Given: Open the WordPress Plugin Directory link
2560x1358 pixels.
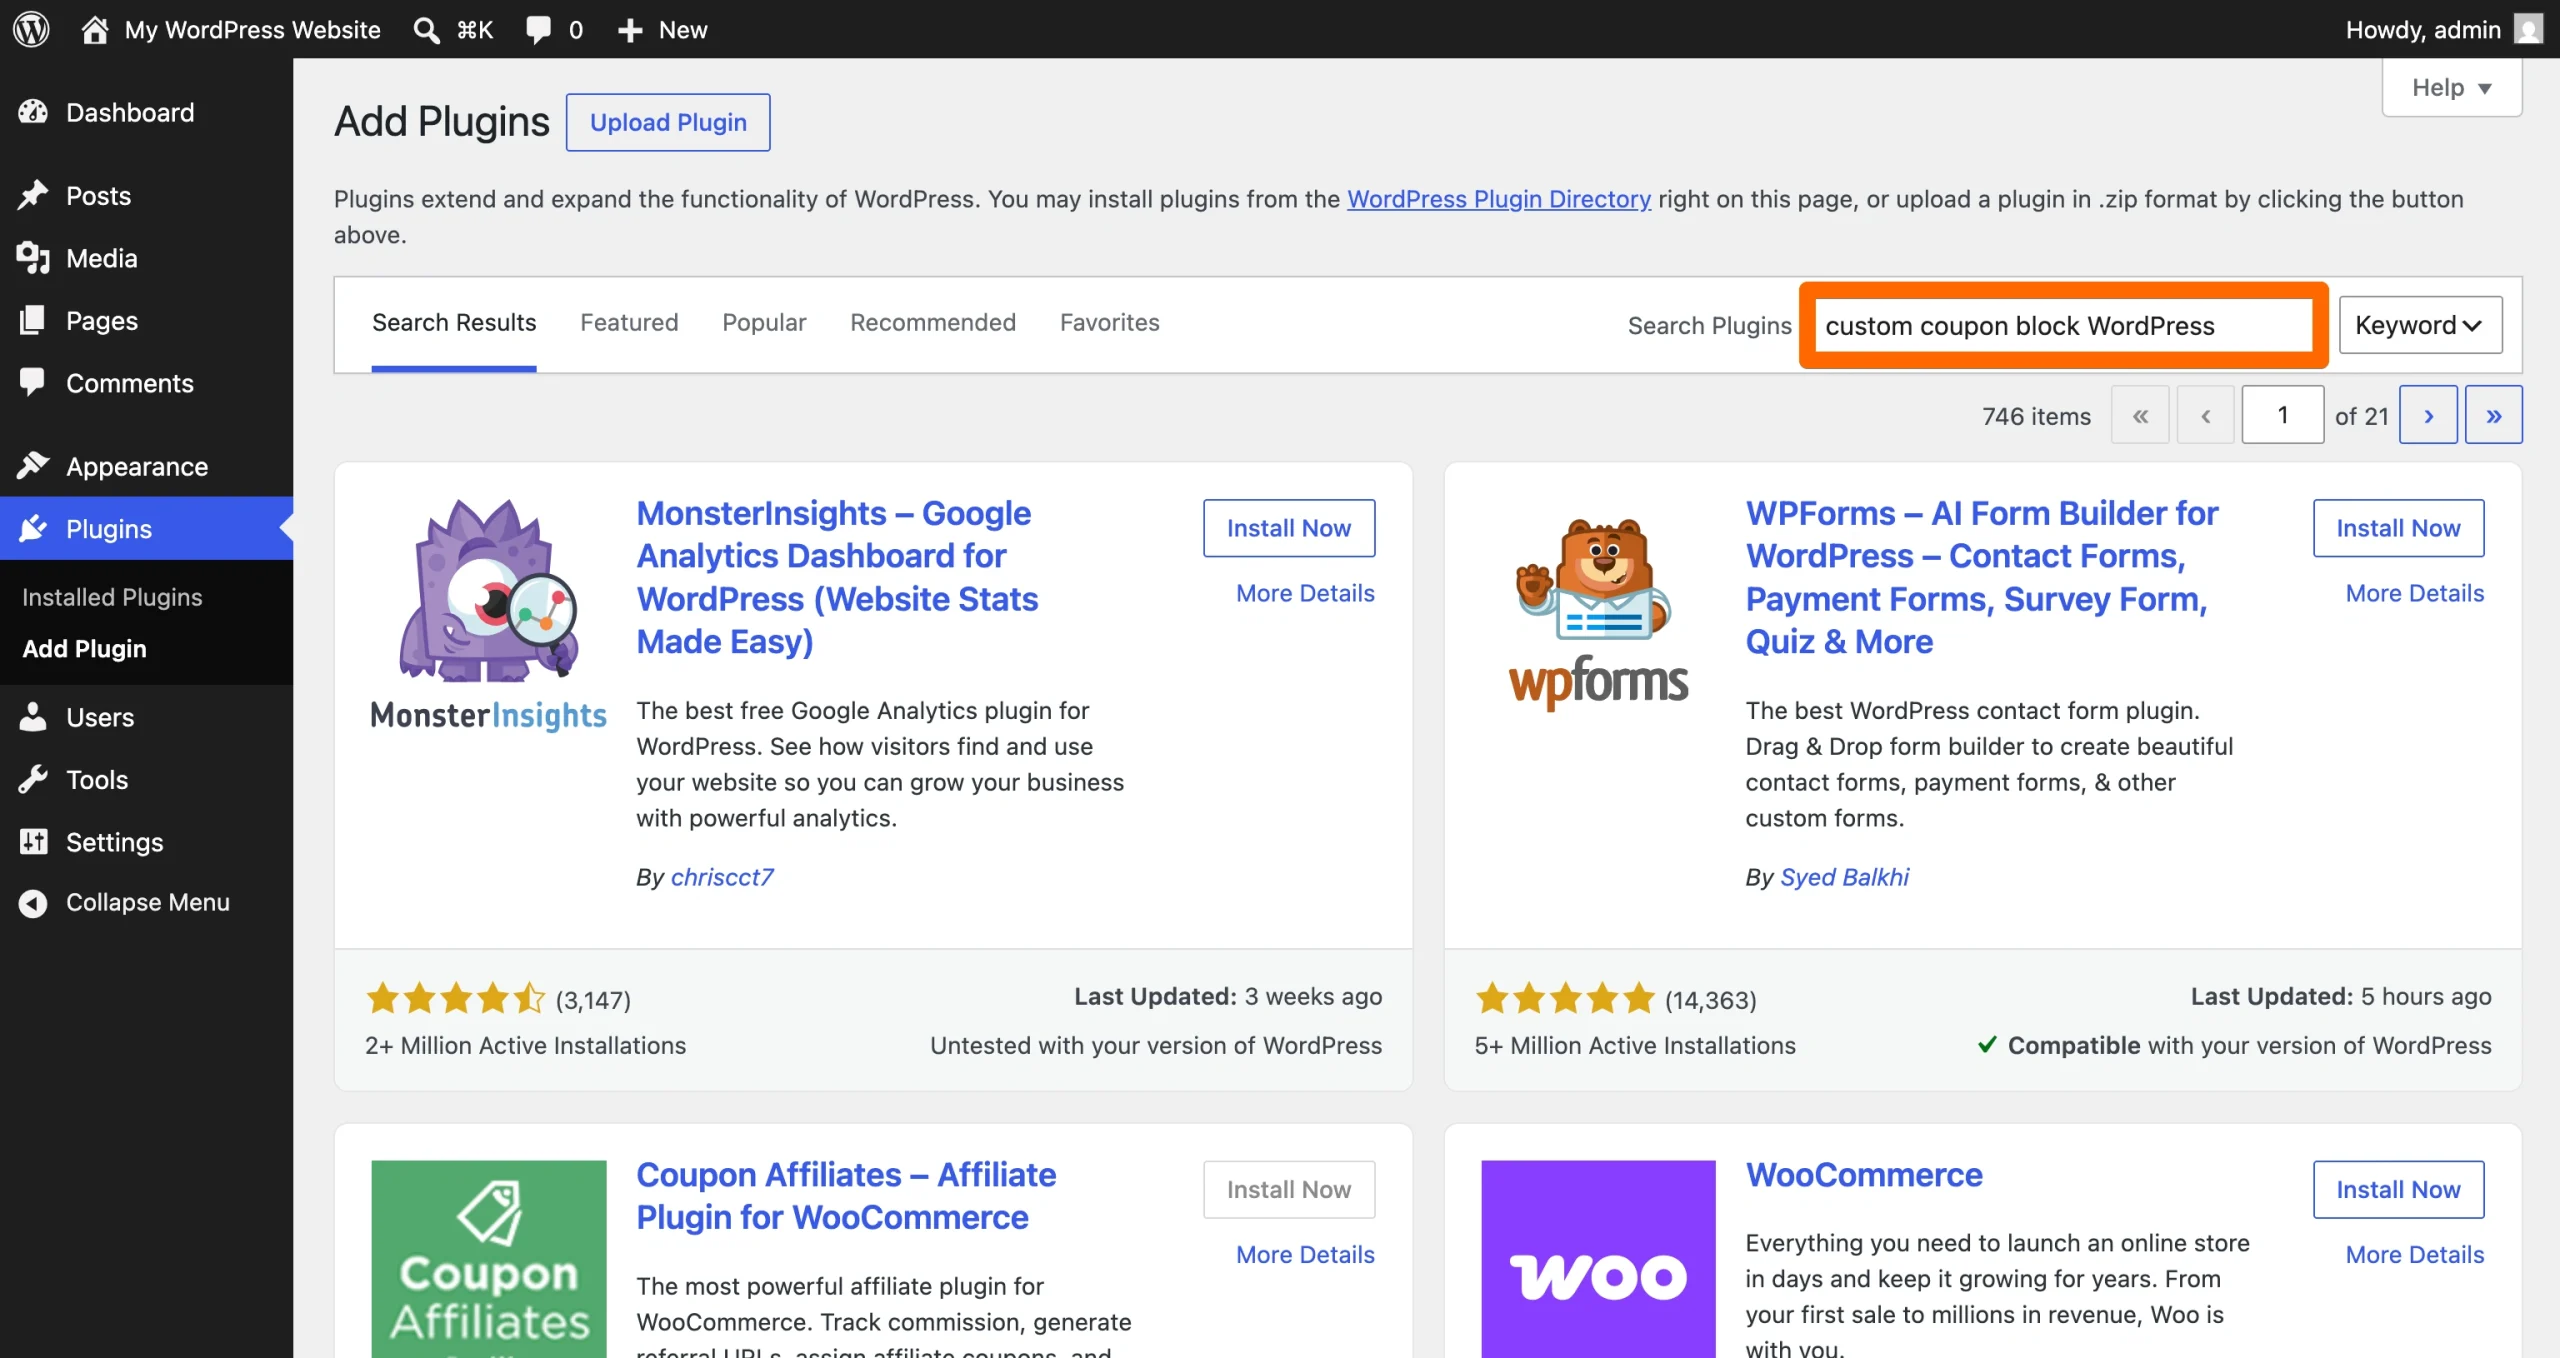Looking at the screenshot, I should [1499, 199].
